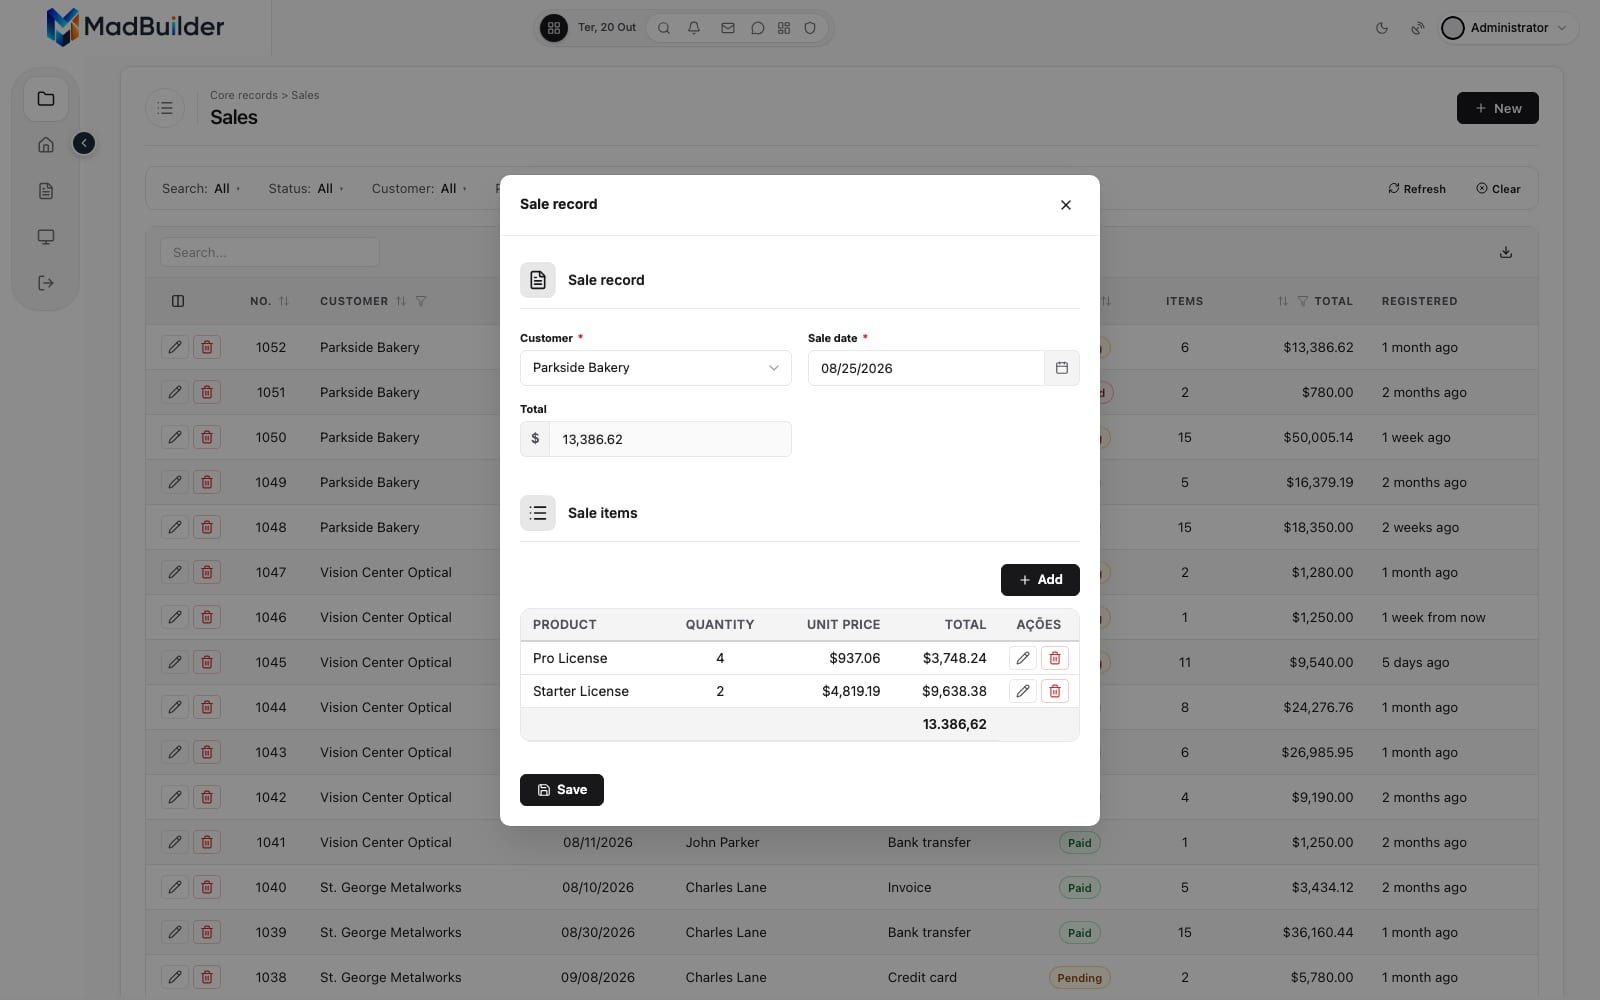This screenshot has height=1000, width=1600.
Task: Click the Sale date input field
Action: [926, 368]
